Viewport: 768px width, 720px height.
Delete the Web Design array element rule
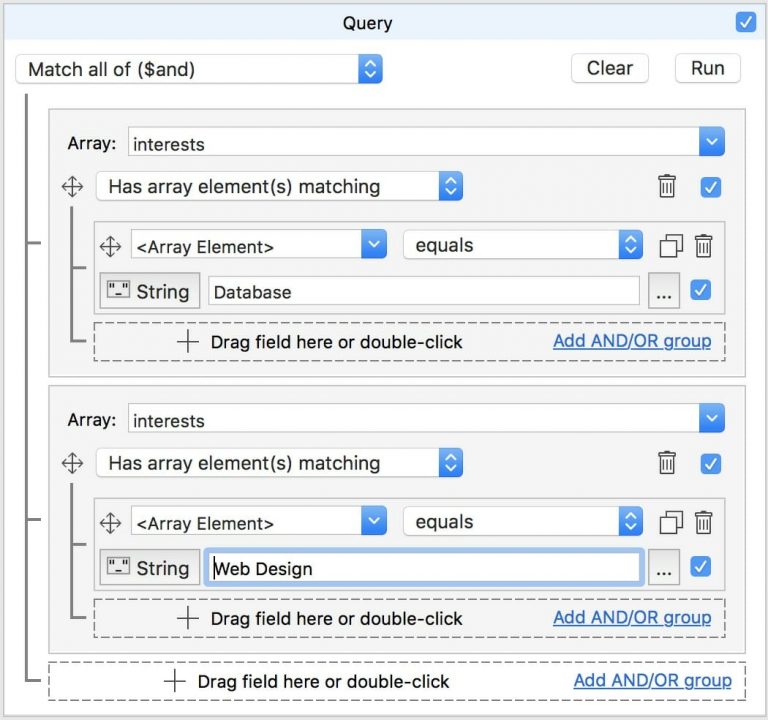704,522
